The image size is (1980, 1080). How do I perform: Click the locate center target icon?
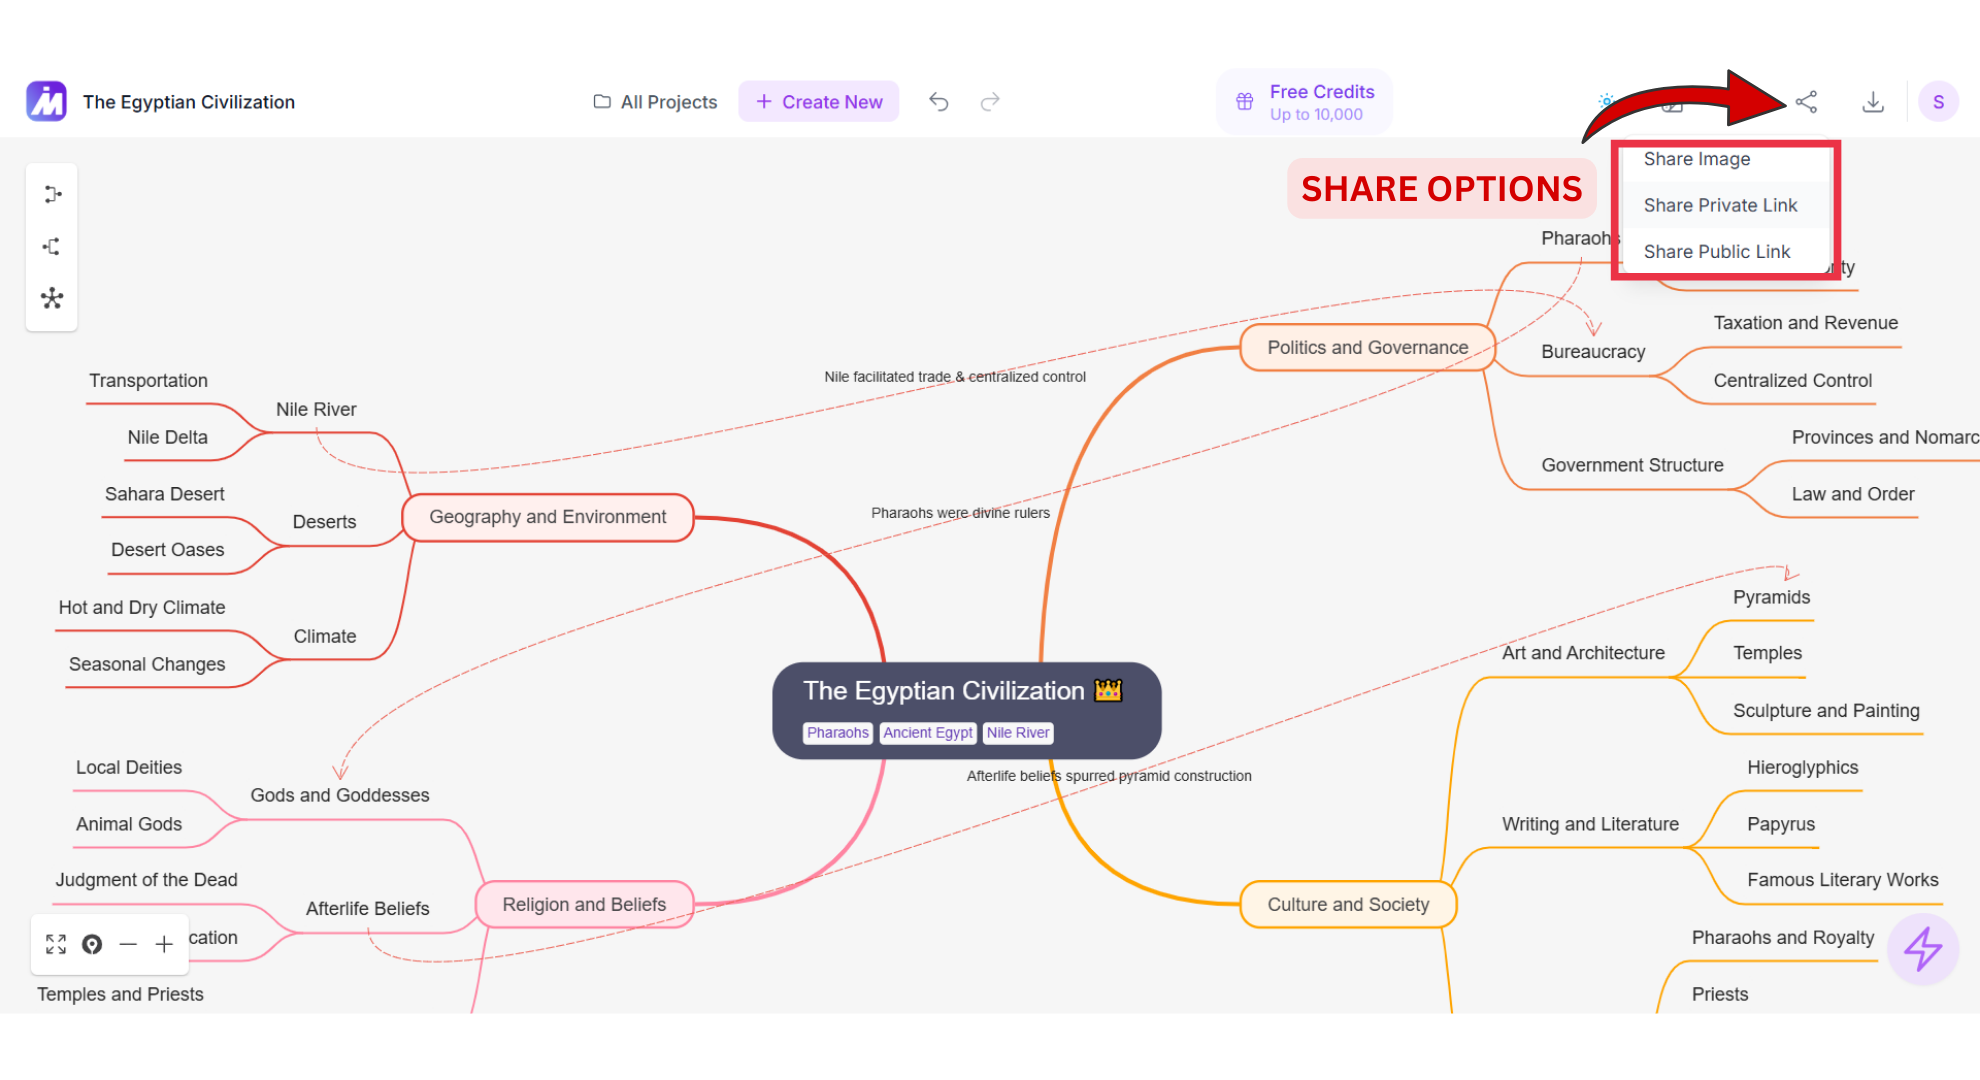click(92, 944)
